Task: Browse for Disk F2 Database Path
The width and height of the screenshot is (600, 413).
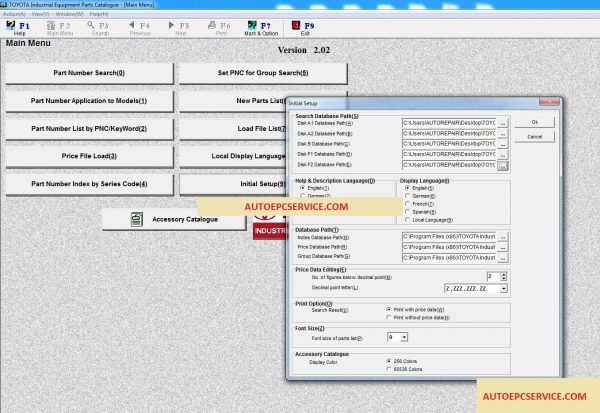Action: 503,165
